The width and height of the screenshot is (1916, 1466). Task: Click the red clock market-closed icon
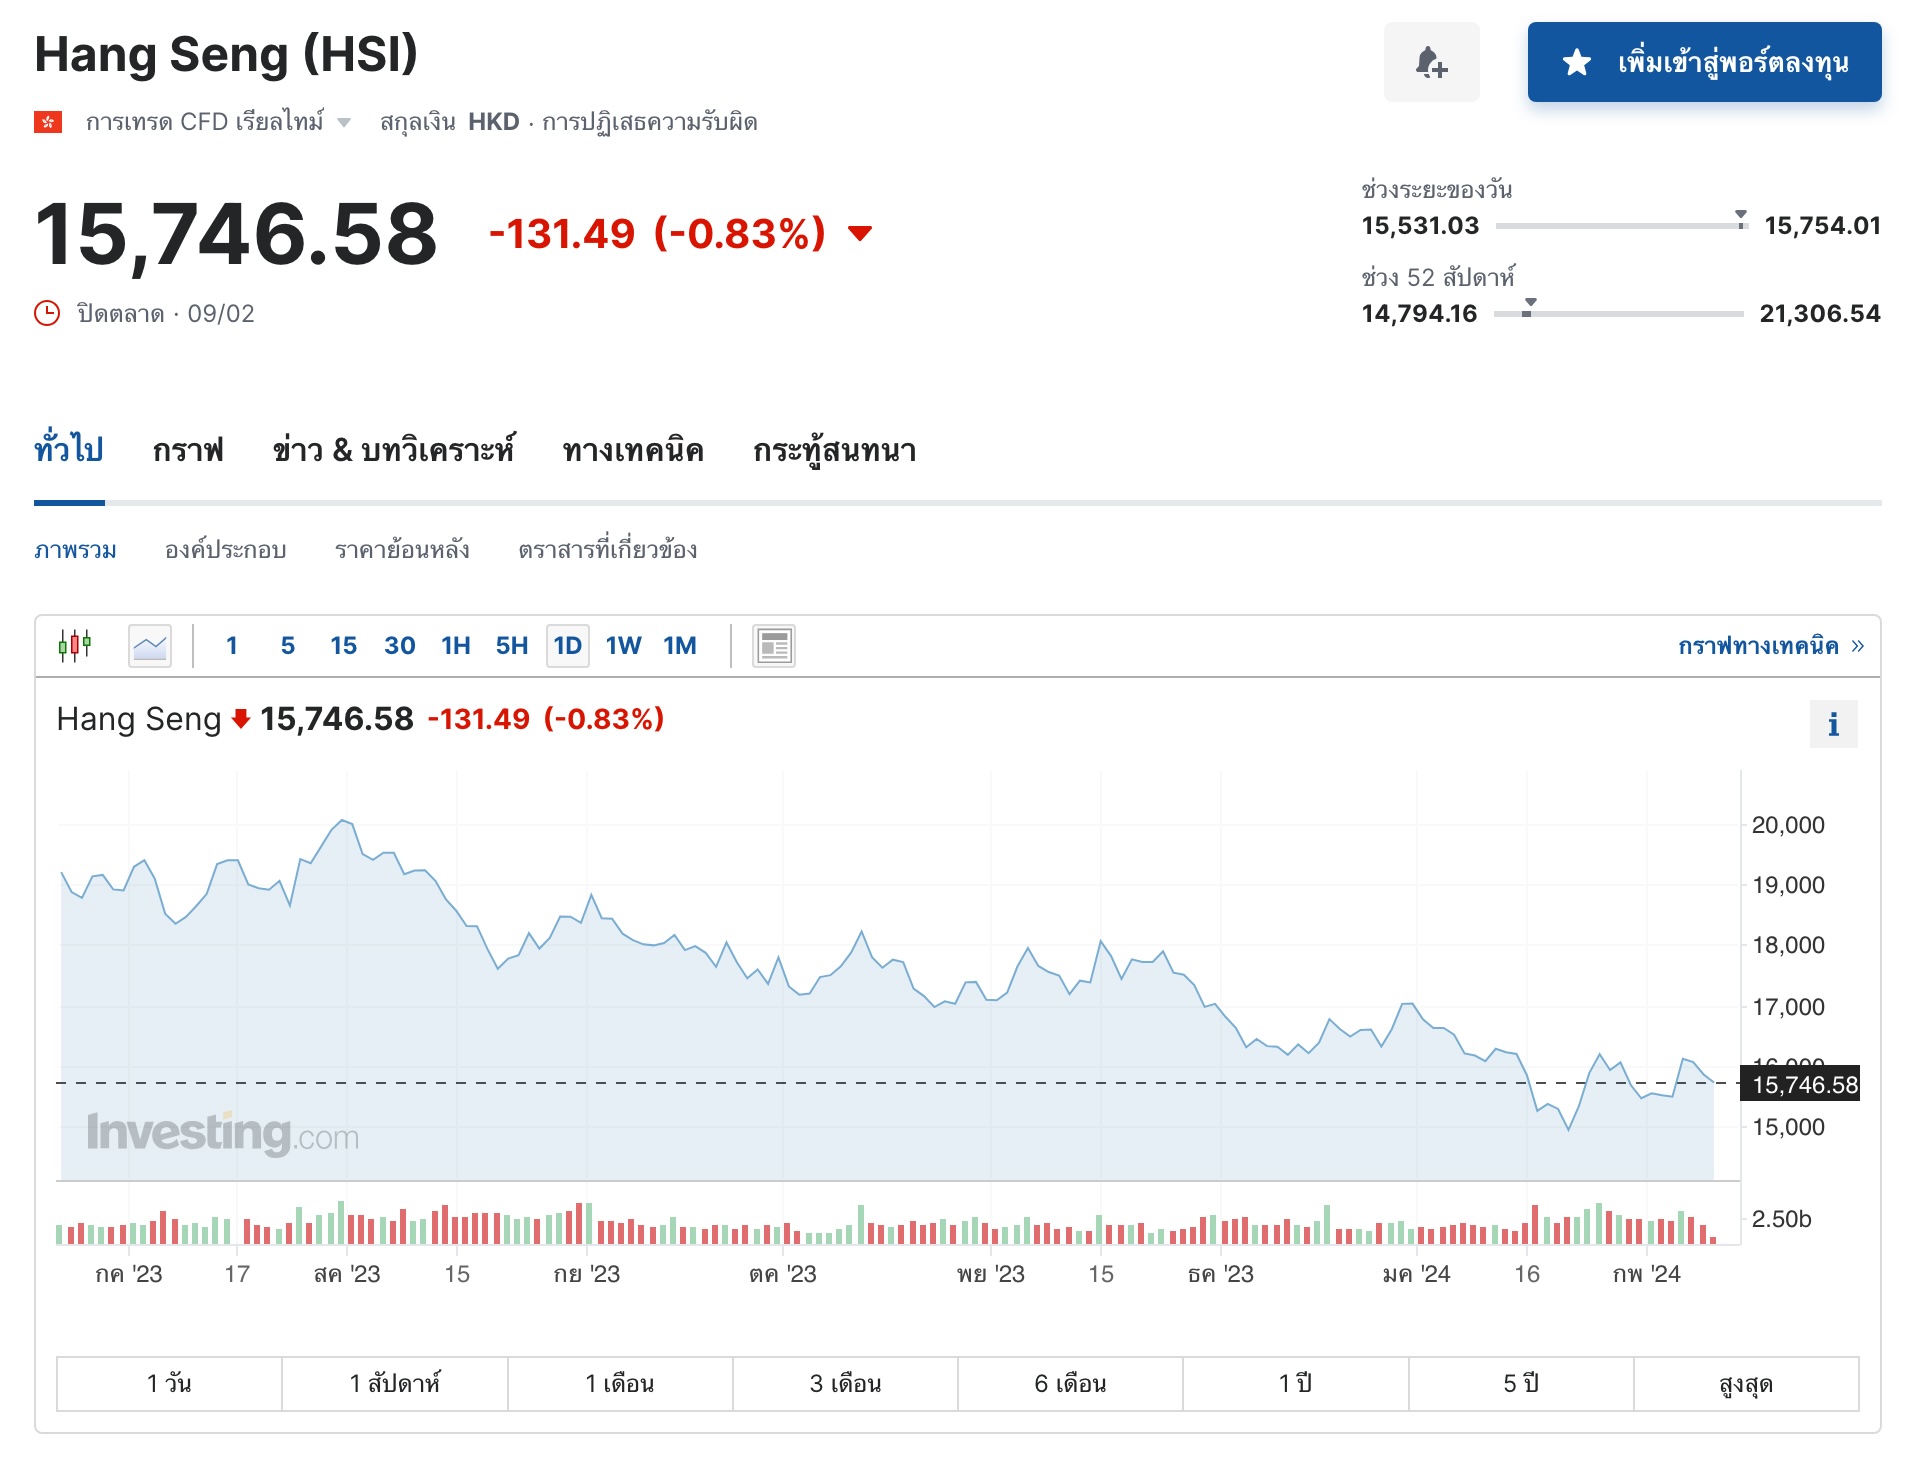click(x=47, y=313)
